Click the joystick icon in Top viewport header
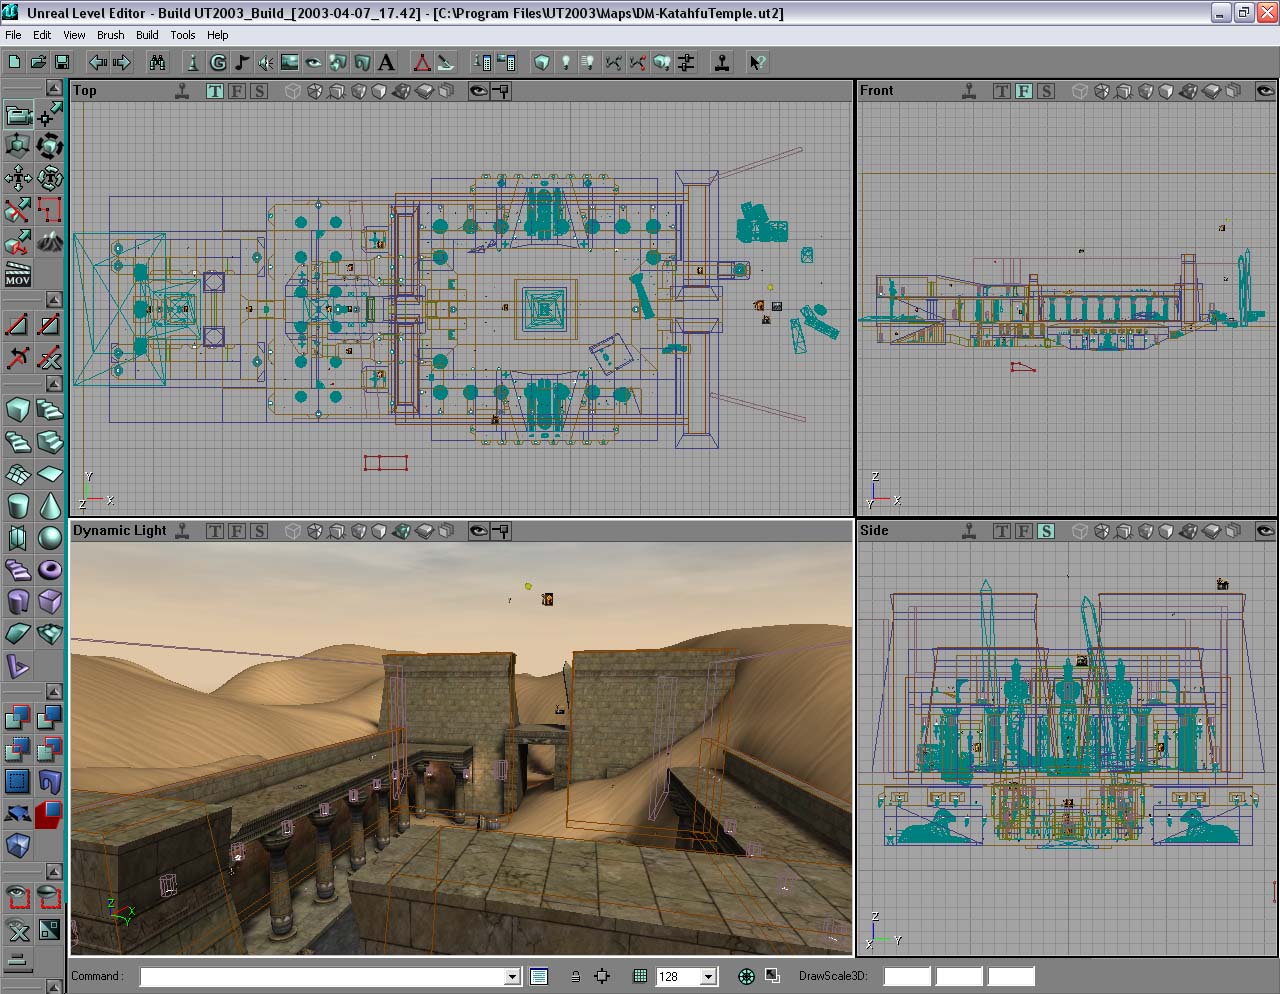 point(182,91)
